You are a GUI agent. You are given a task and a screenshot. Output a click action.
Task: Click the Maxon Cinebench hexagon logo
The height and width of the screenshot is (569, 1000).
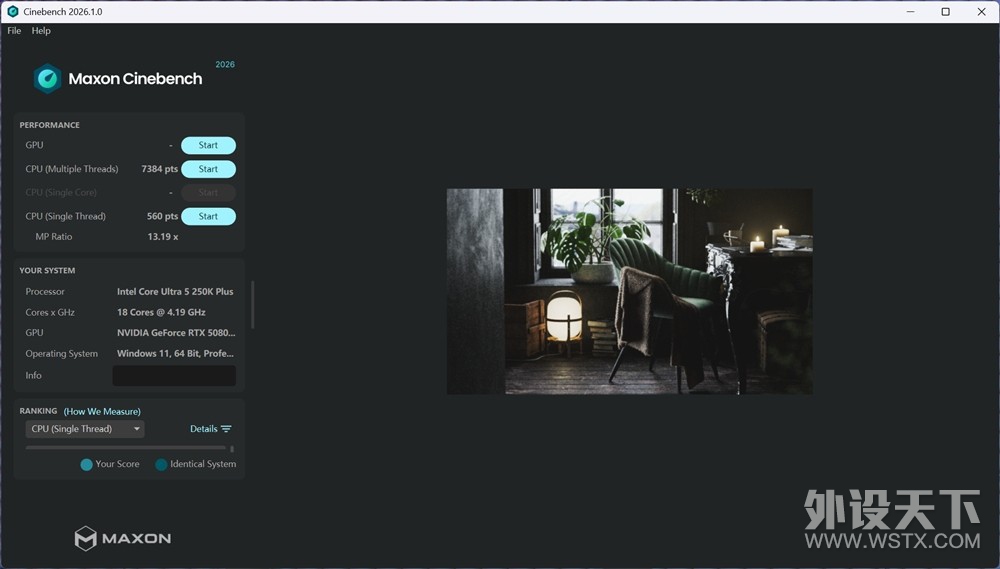[x=47, y=79]
